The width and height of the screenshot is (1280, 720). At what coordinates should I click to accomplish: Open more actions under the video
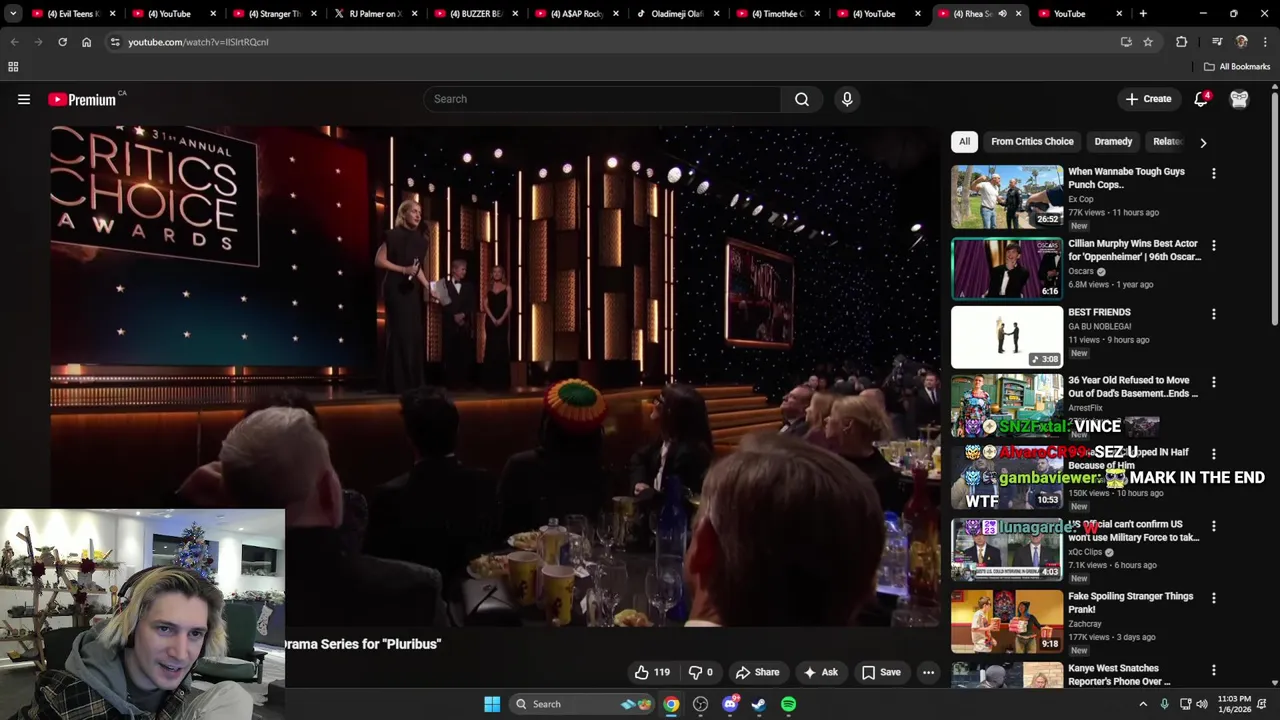point(928,672)
